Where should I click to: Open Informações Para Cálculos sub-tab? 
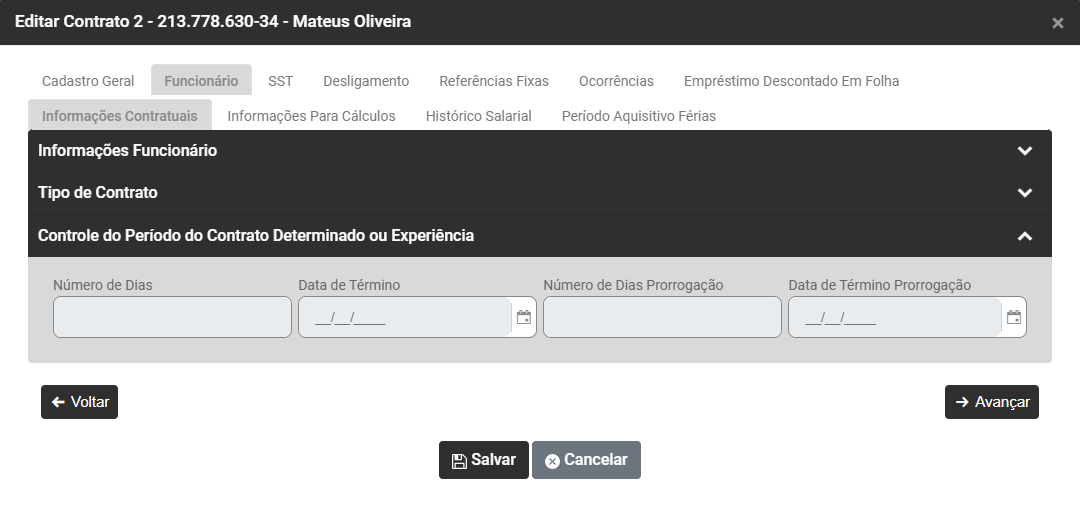click(x=311, y=116)
